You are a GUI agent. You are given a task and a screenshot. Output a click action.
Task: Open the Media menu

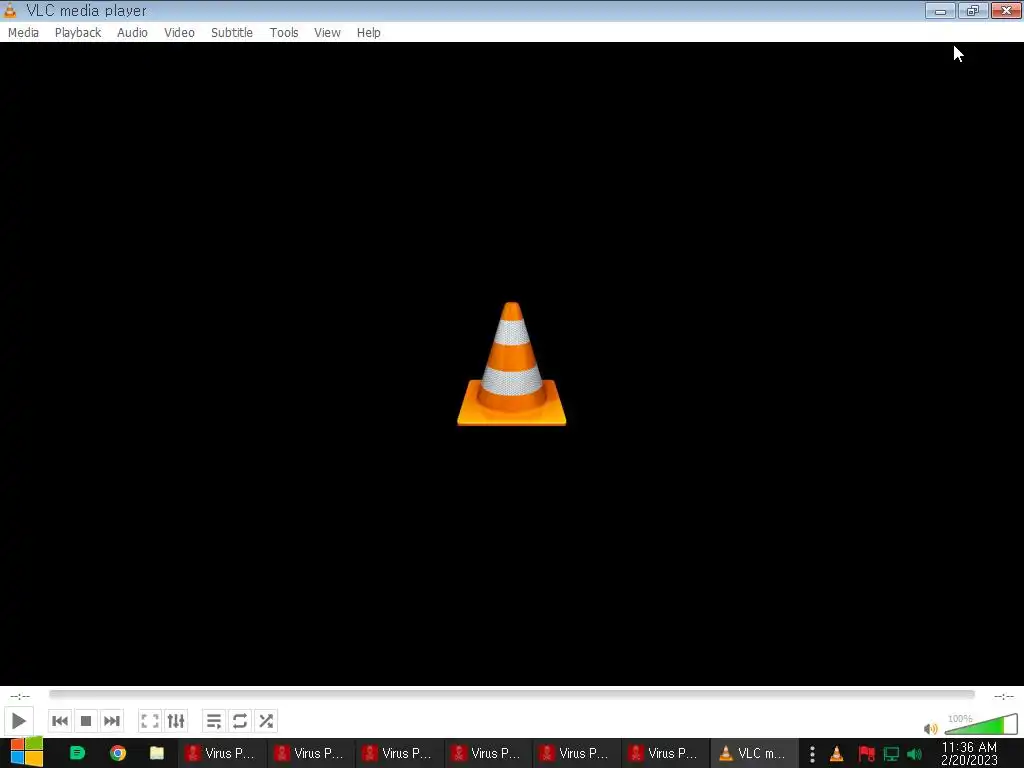coord(24,33)
